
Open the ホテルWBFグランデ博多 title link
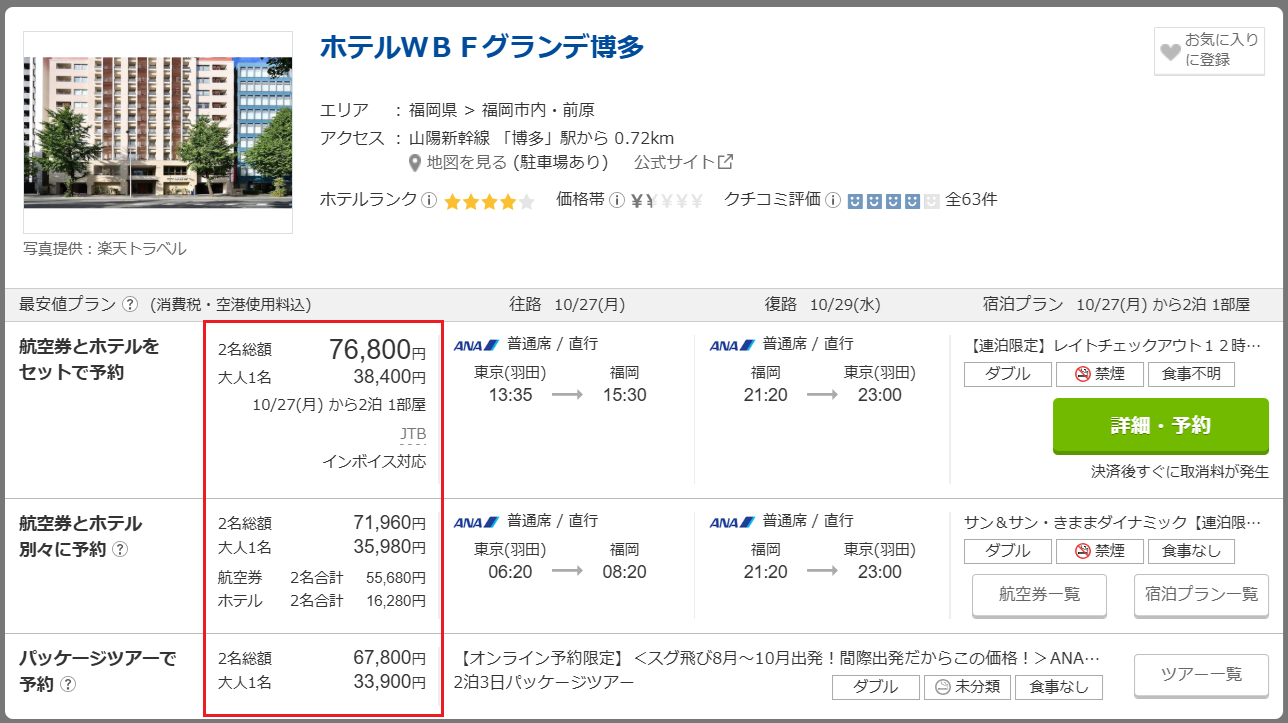click(x=482, y=47)
